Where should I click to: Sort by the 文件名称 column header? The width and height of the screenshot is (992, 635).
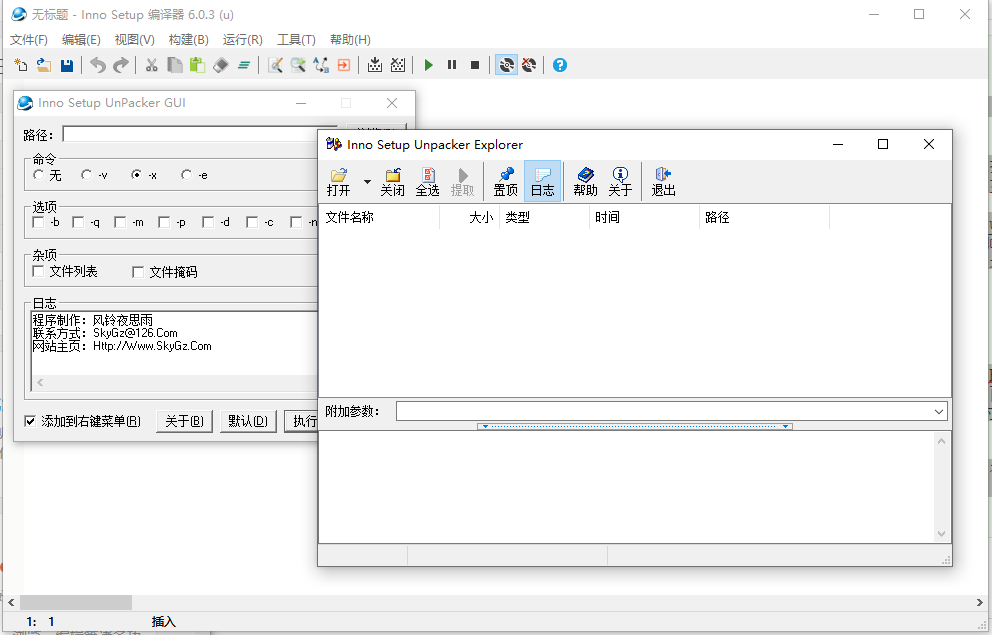pyautogui.click(x=380, y=218)
